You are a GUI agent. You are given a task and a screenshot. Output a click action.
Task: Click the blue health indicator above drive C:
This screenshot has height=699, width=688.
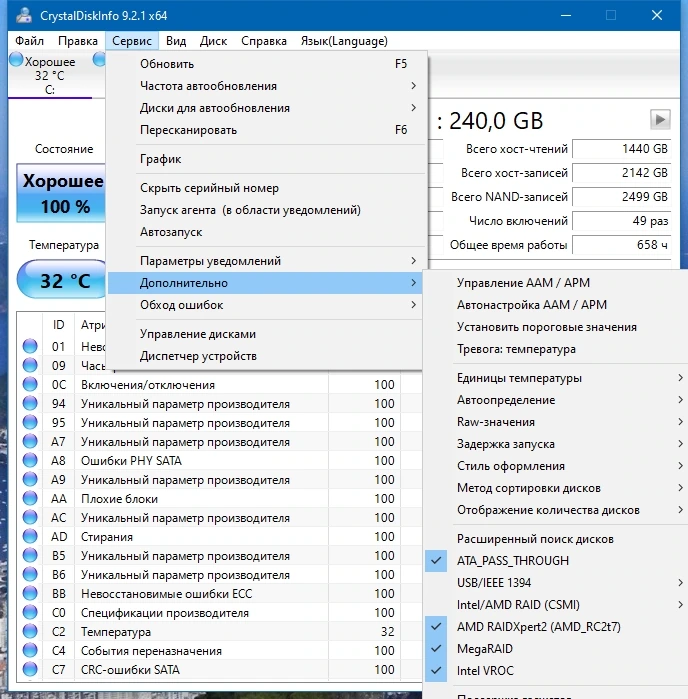coord(16,60)
